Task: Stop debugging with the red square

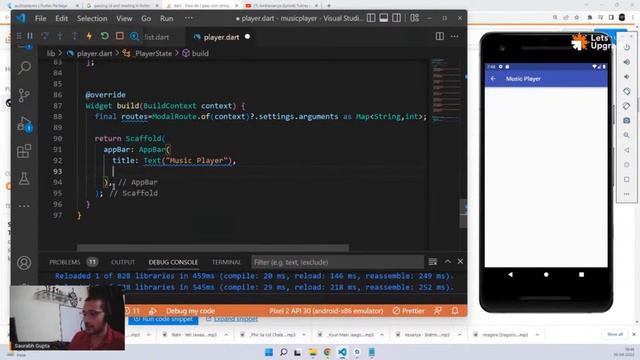Action: (120, 36)
